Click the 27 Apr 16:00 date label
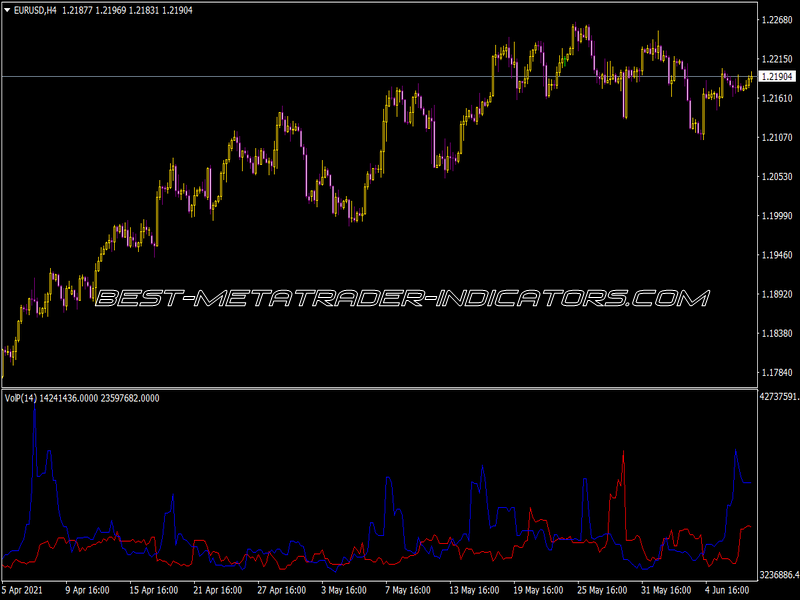This screenshot has width=800, height=600. coord(282,590)
